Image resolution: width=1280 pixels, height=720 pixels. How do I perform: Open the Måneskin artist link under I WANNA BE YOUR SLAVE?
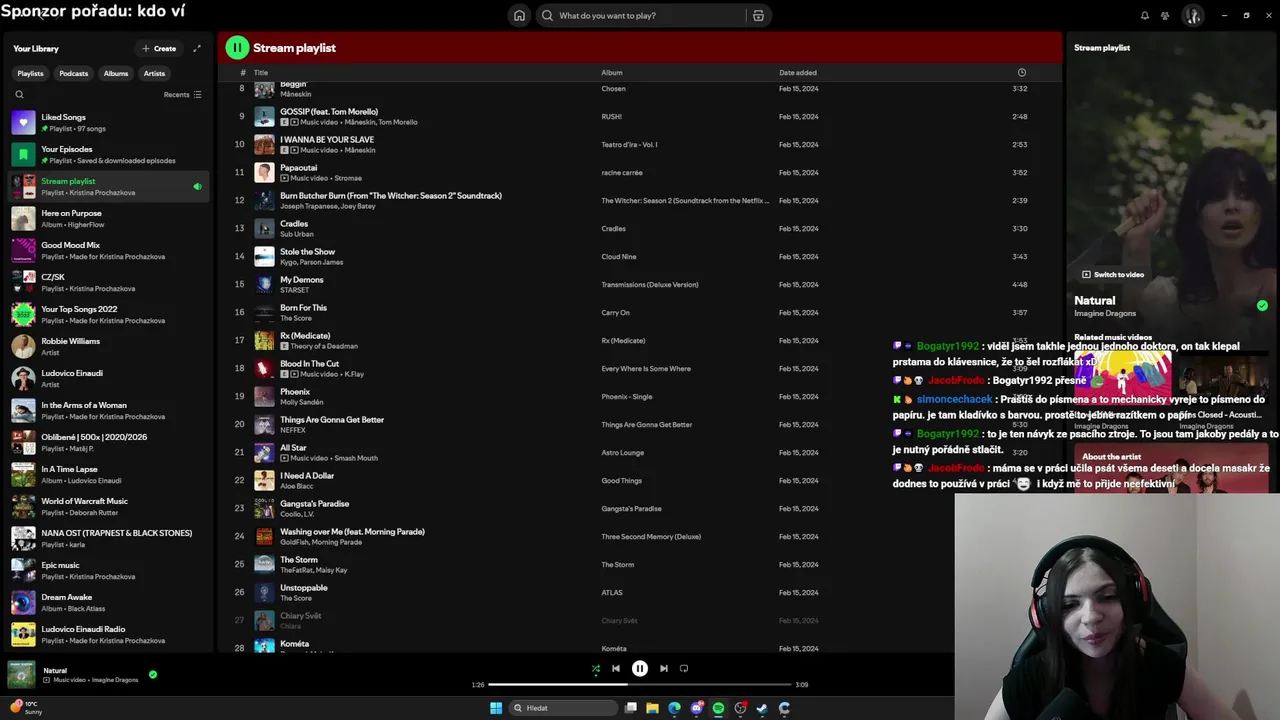(360, 150)
